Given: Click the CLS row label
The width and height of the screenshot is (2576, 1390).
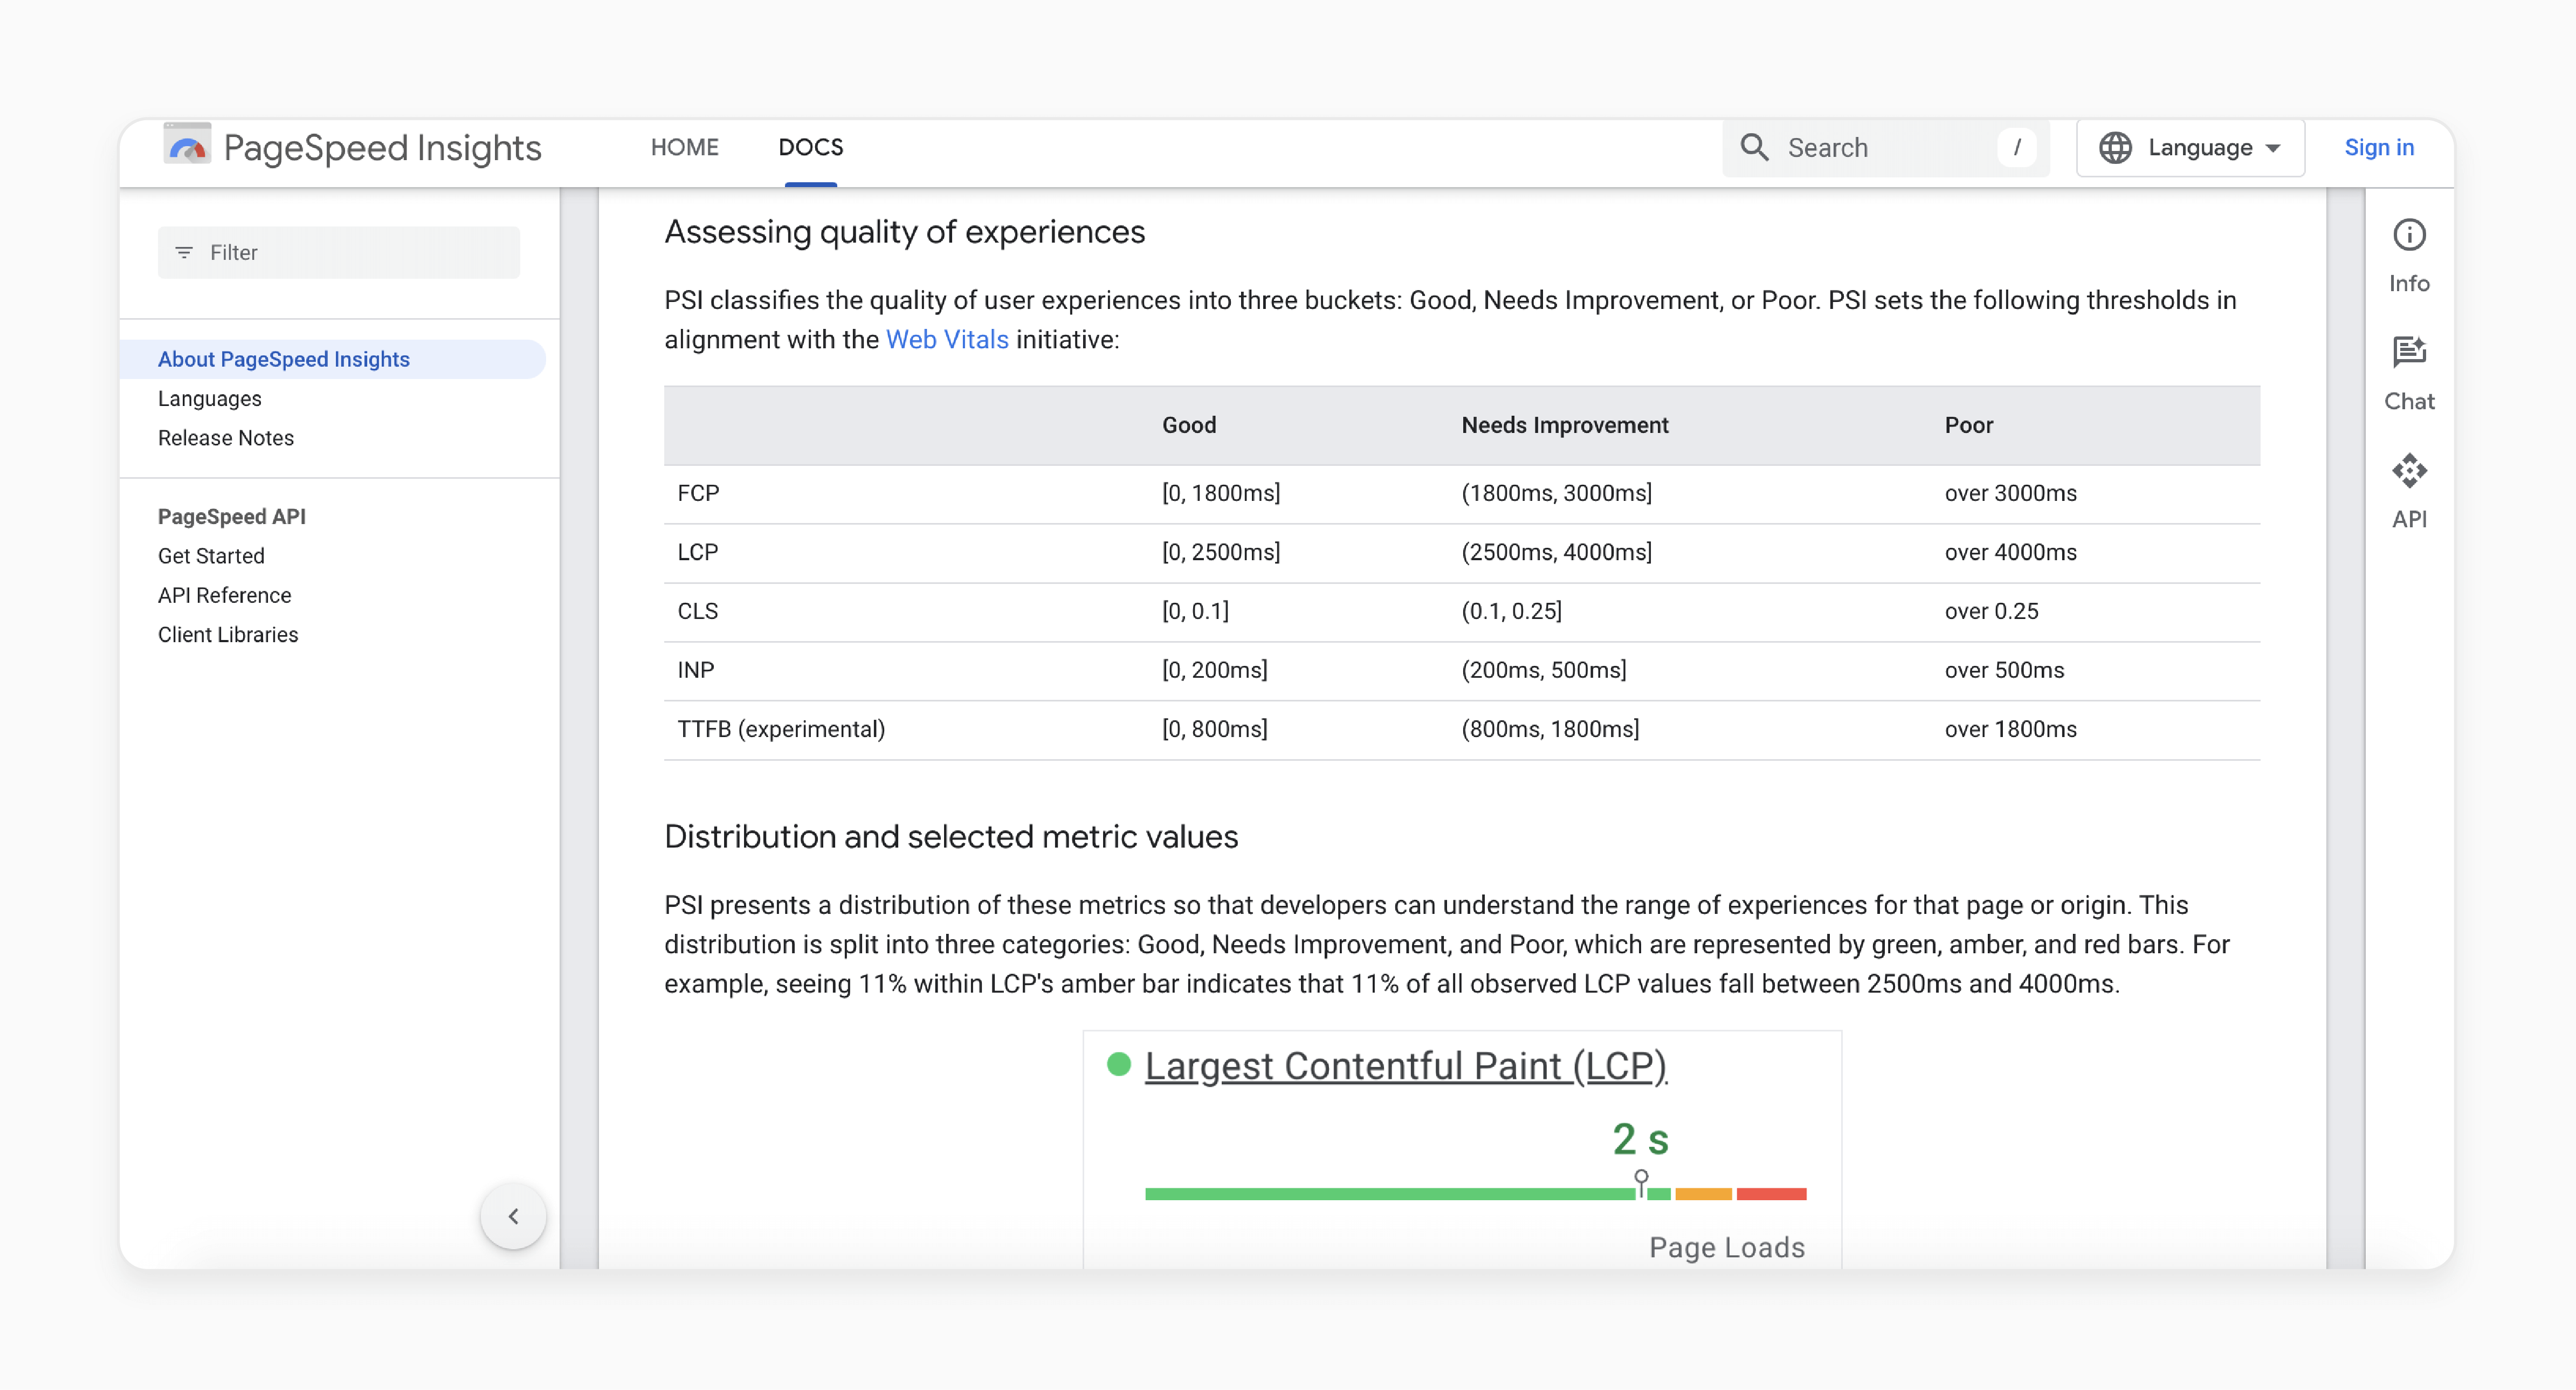Looking at the screenshot, I should [x=697, y=611].
